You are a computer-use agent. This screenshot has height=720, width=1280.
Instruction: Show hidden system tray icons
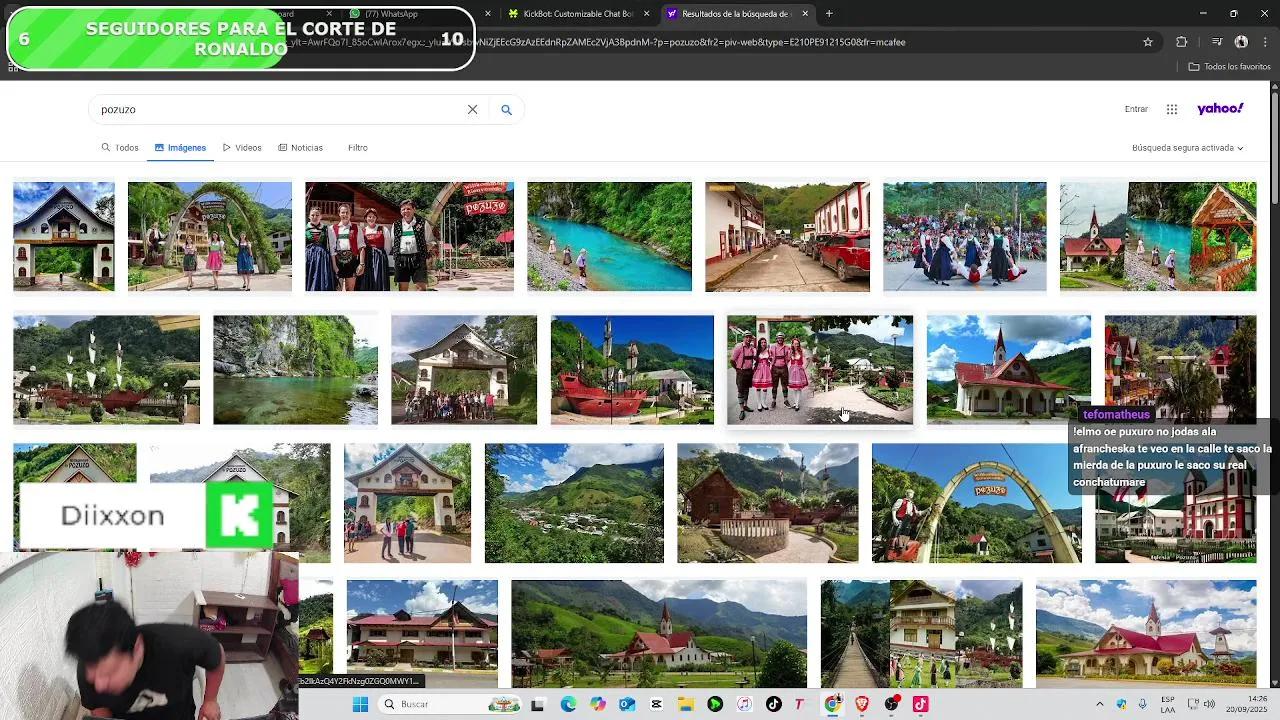[1100, 704]
